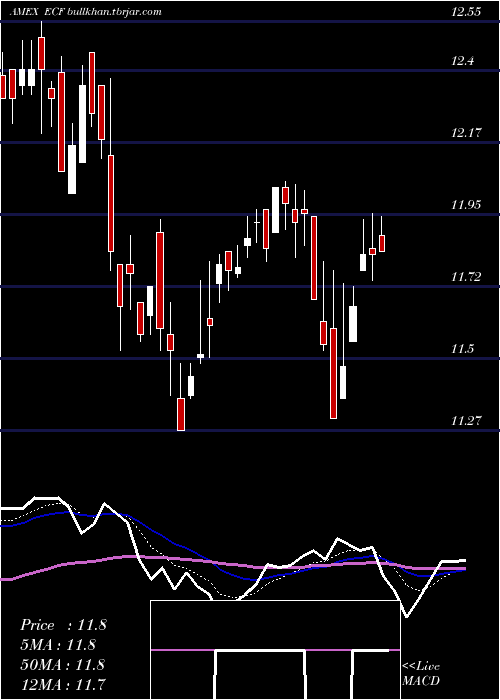Image resolution: width=500 pixels, height=700 pixels.
Task: Click the '12MA : 11.7' readout
Action: (62, 684)
